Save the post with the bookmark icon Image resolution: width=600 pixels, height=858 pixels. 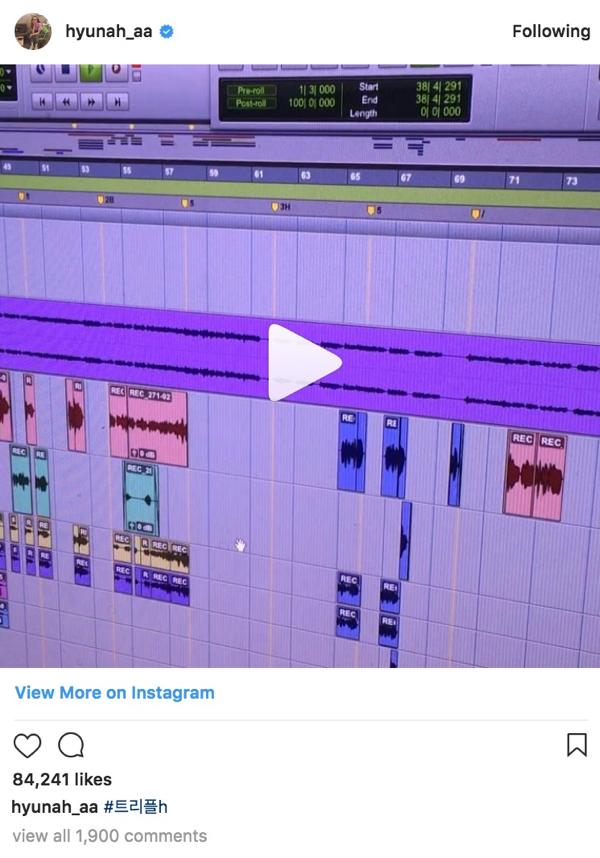[x=576, y=745]
